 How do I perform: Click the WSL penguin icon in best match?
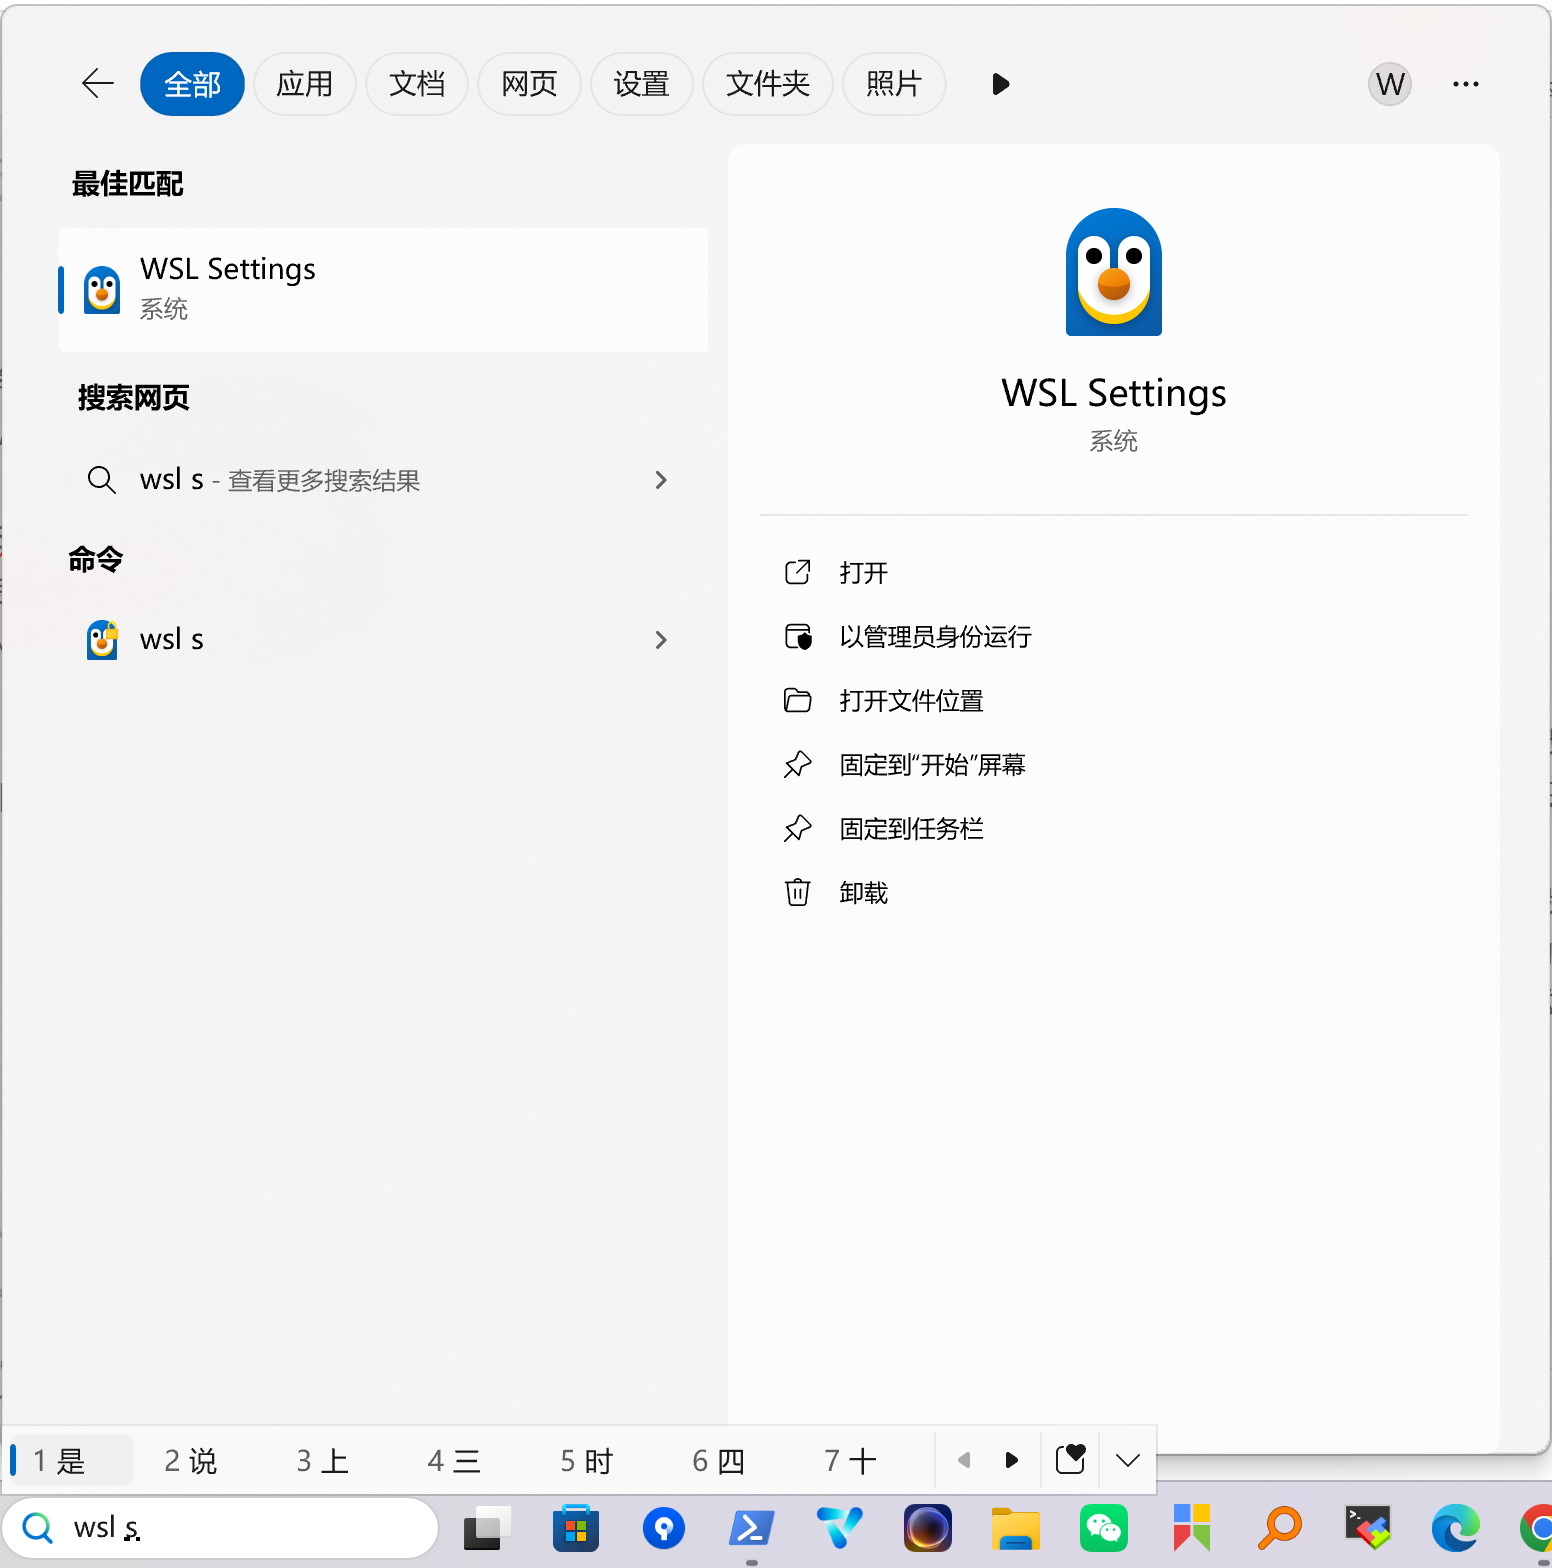click(102, 290)
